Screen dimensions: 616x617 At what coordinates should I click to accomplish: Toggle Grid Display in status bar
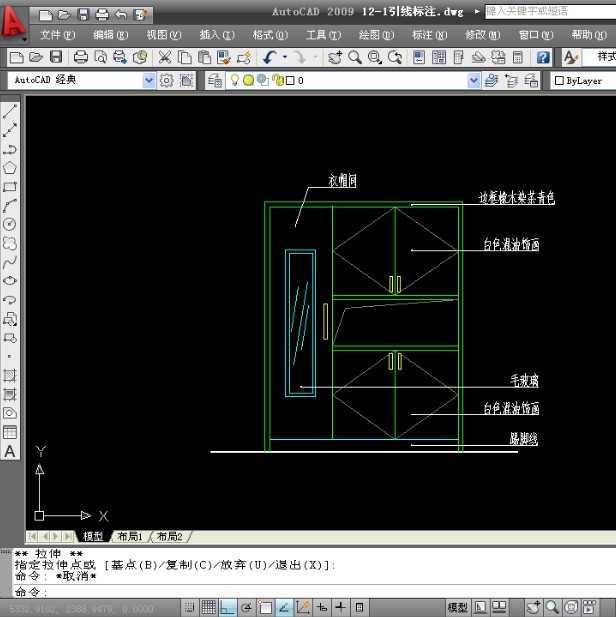pos(208,607)
